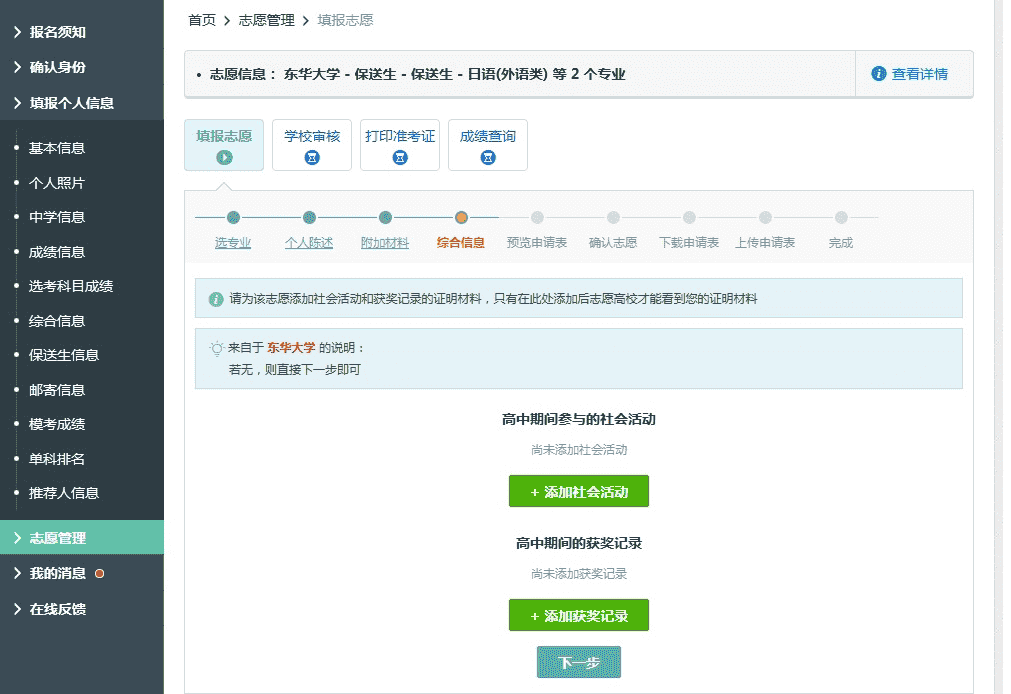The image size is (1011, 694).
Task: Expand the 确认身份 sidebar section
Action: click(58, 67)
